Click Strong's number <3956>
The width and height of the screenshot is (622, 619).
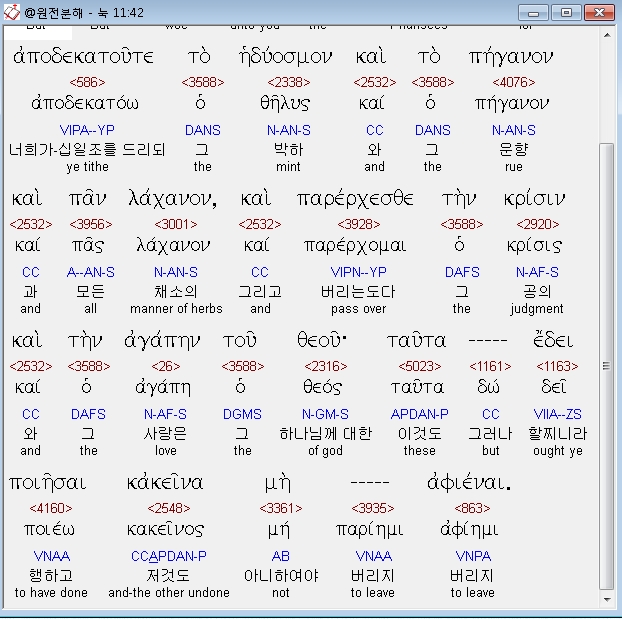click(91, 224)
